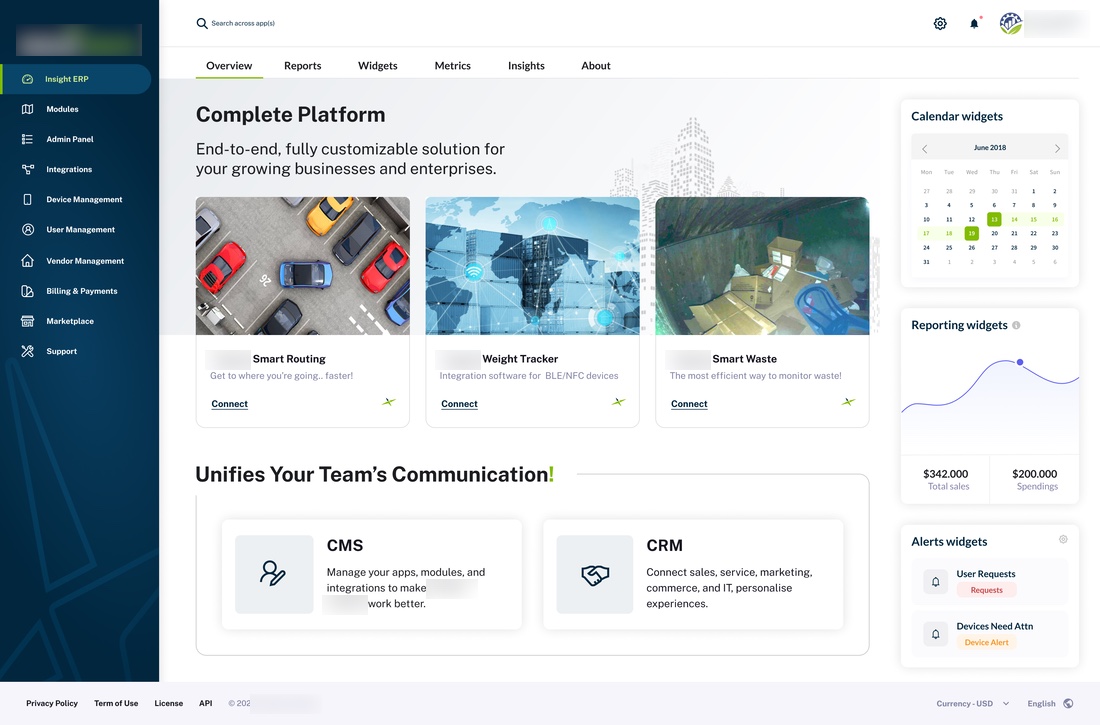This screenshot has width=1100, height=725.
Task: Open the Privacy Policy link
Action: (52, 703)
